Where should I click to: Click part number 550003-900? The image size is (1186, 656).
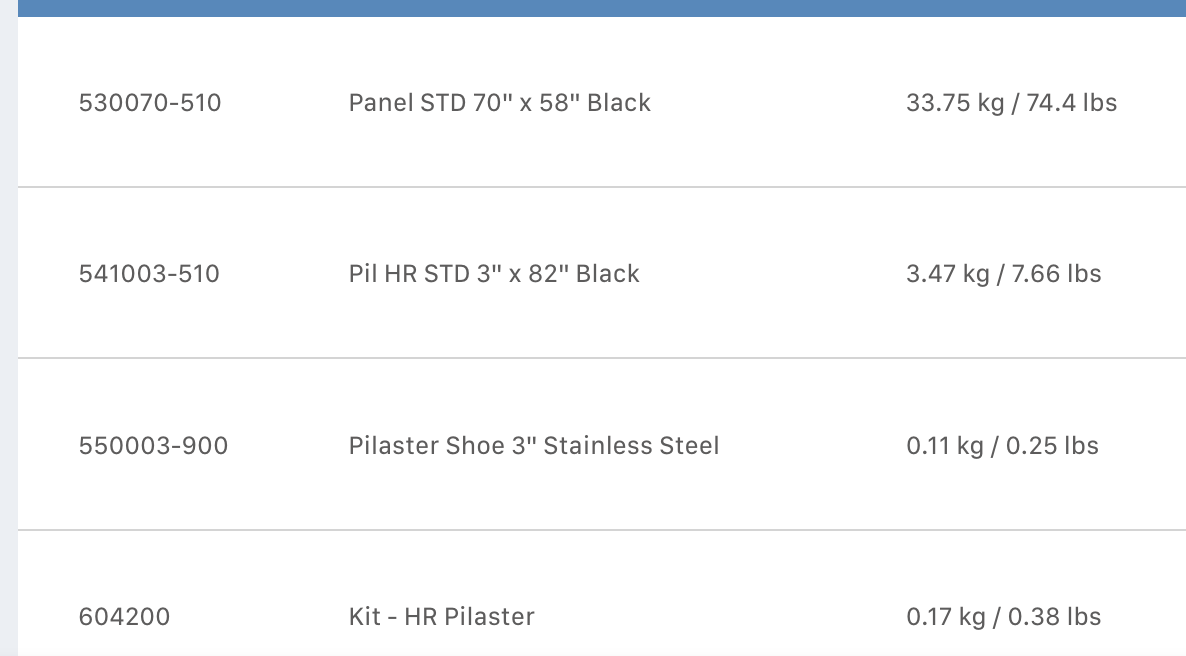click(x=153, y=446)
